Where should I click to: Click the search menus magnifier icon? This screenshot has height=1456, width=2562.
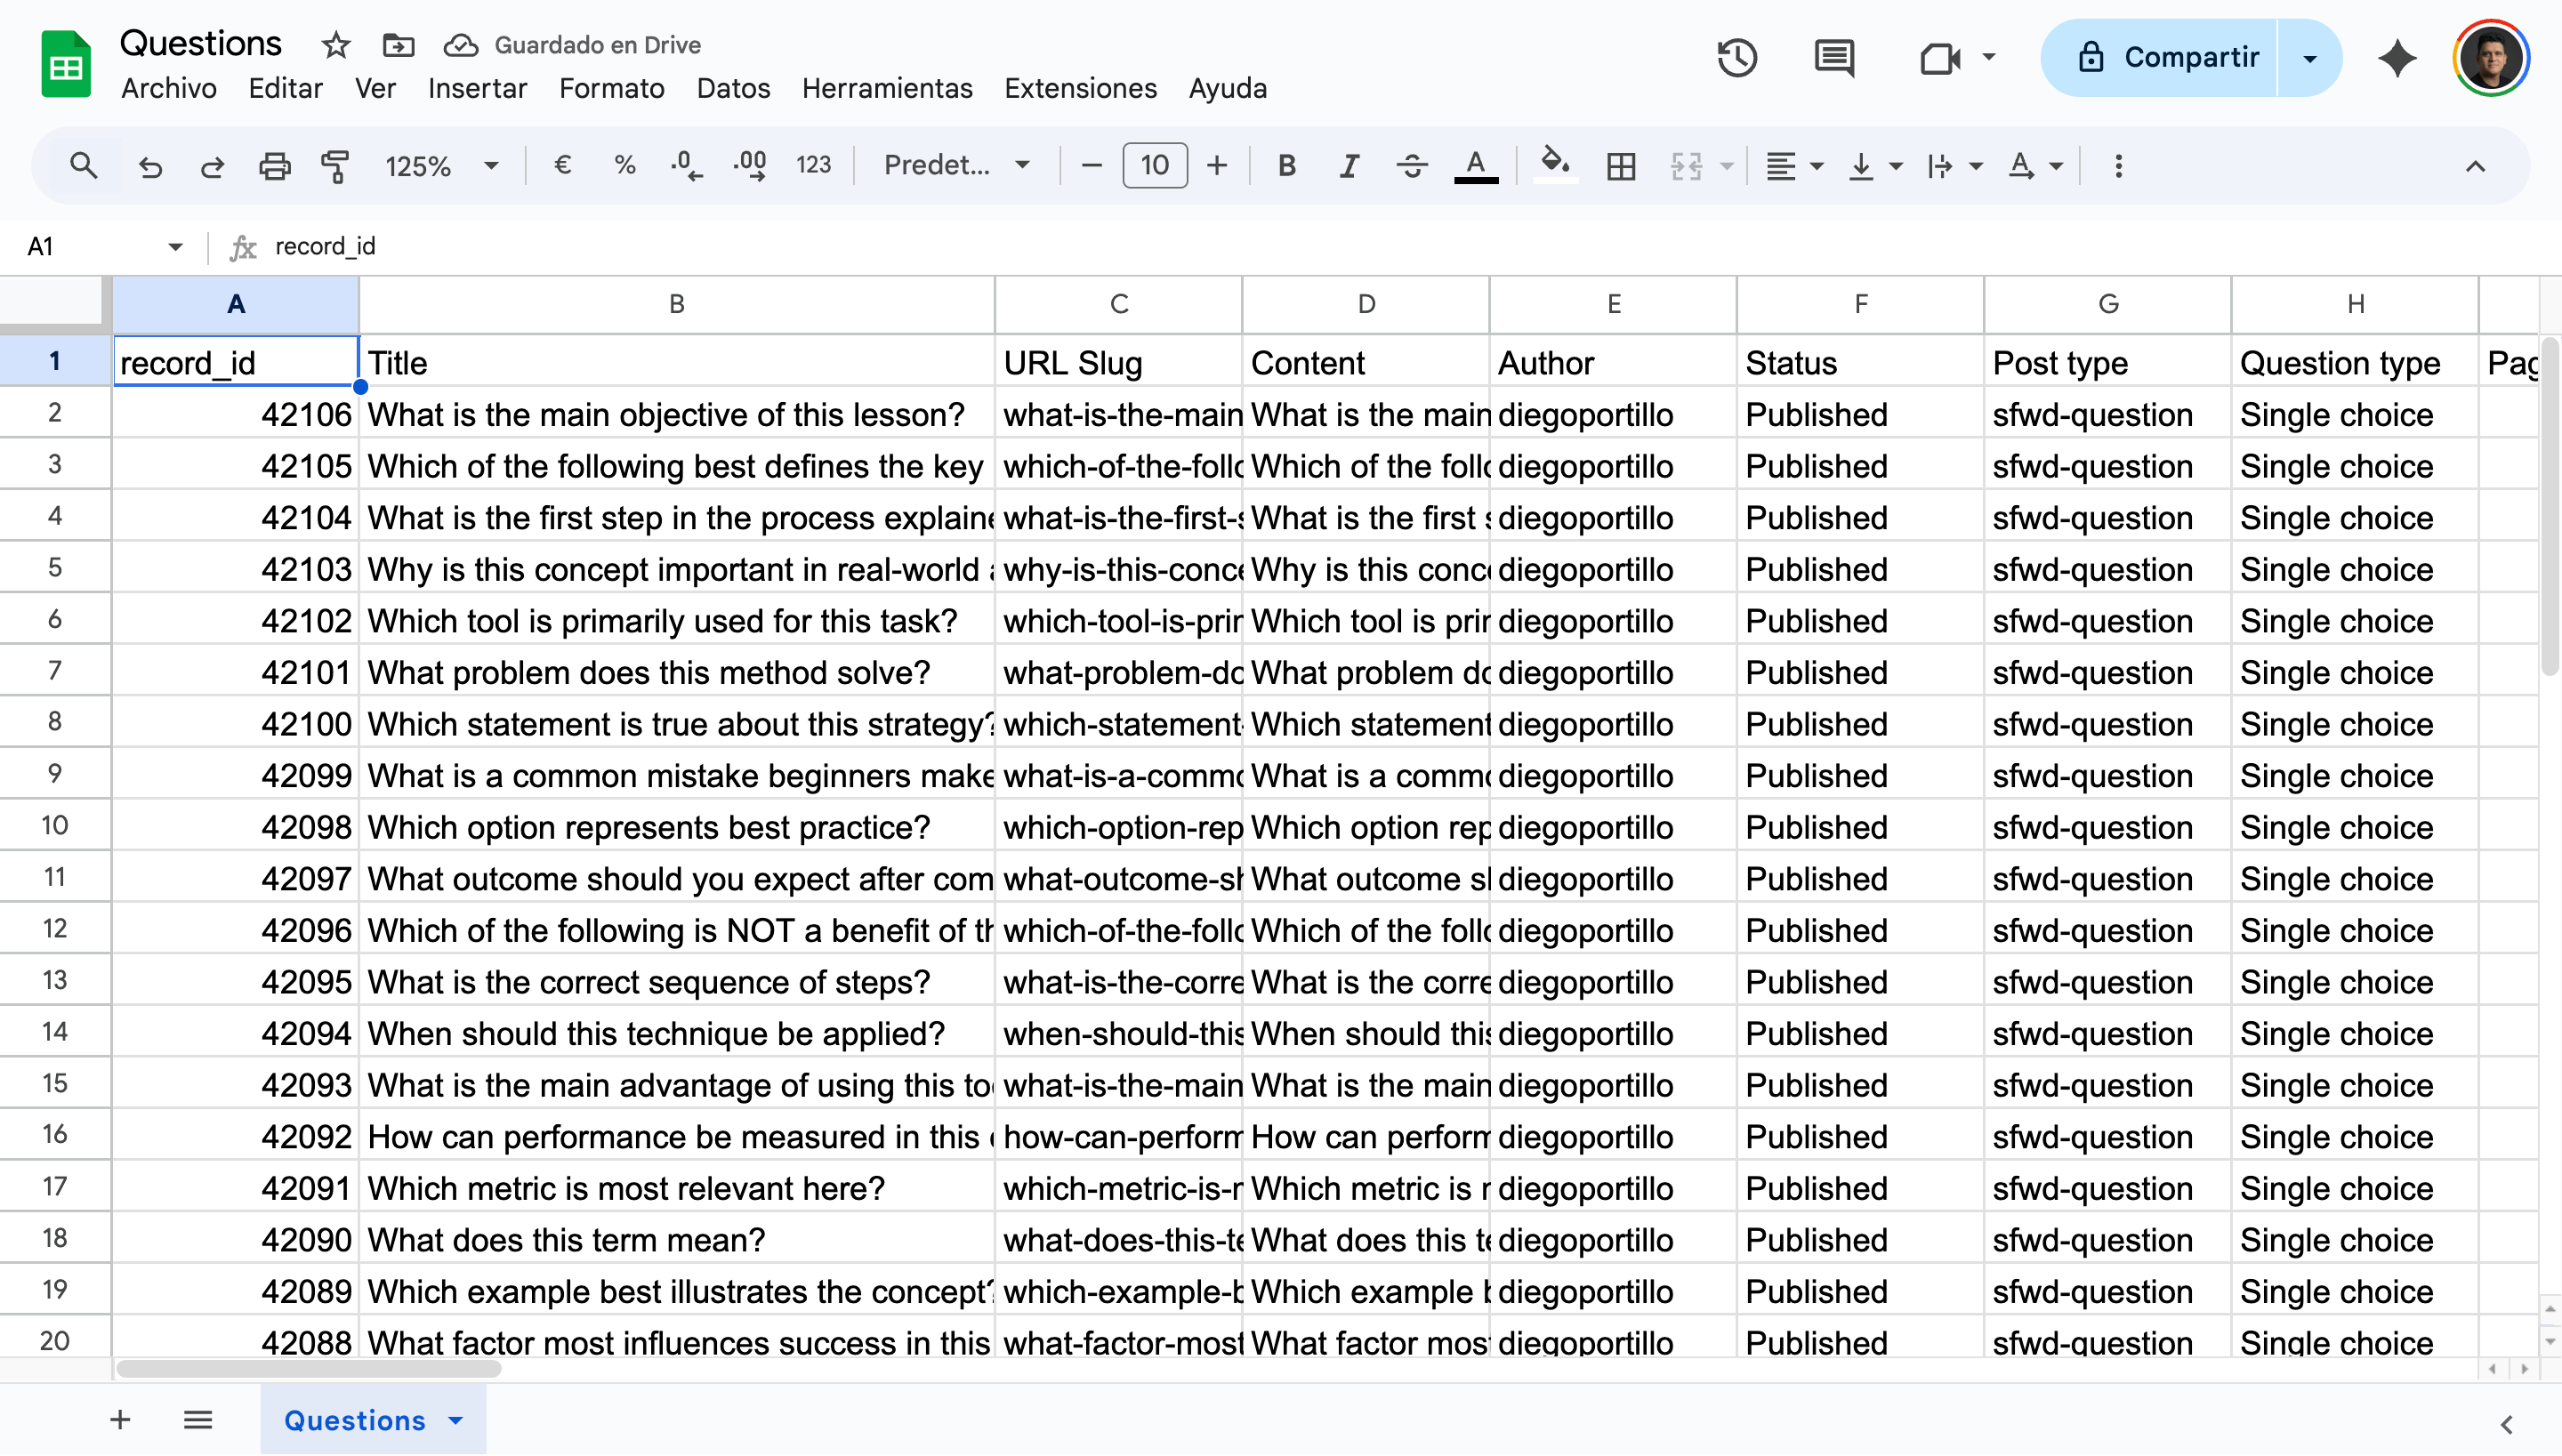(84, 166)
